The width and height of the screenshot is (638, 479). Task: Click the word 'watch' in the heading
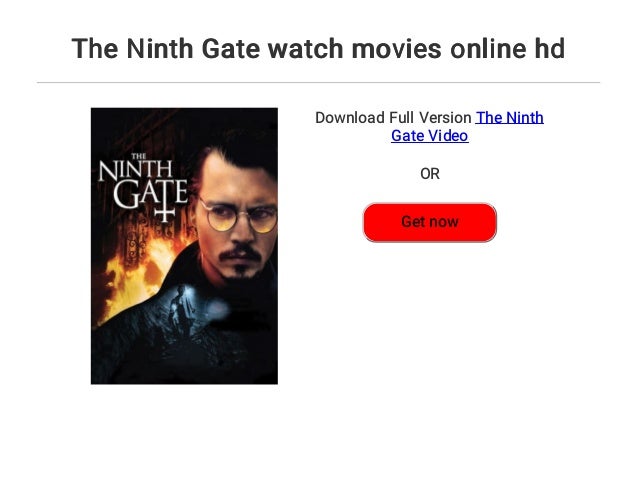point(305,48)
